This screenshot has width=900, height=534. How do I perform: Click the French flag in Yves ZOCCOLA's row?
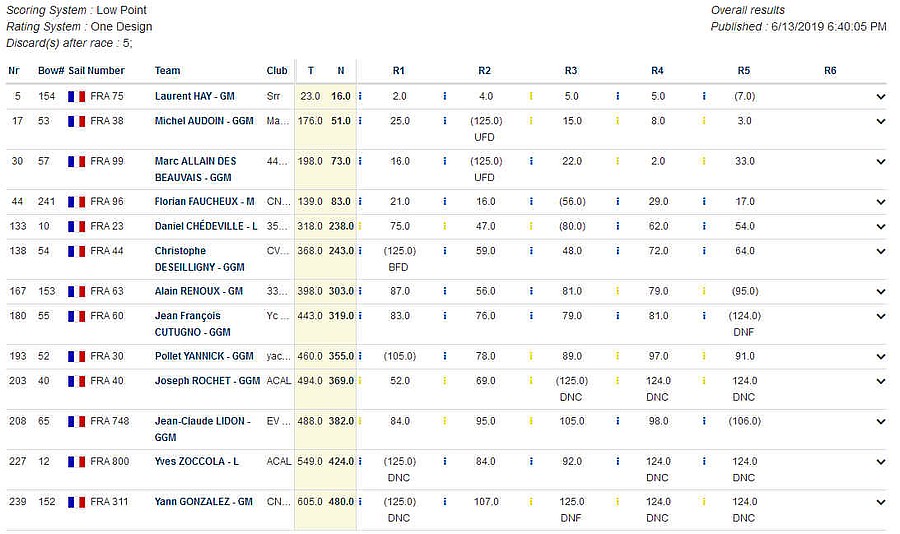point(76,461)
